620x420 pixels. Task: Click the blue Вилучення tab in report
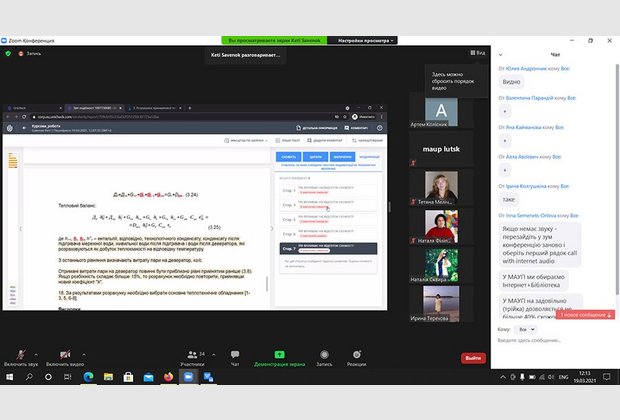342,157
